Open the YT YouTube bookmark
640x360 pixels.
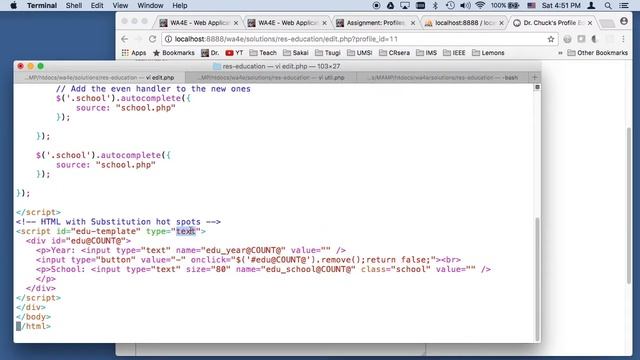tap(234, 53)
